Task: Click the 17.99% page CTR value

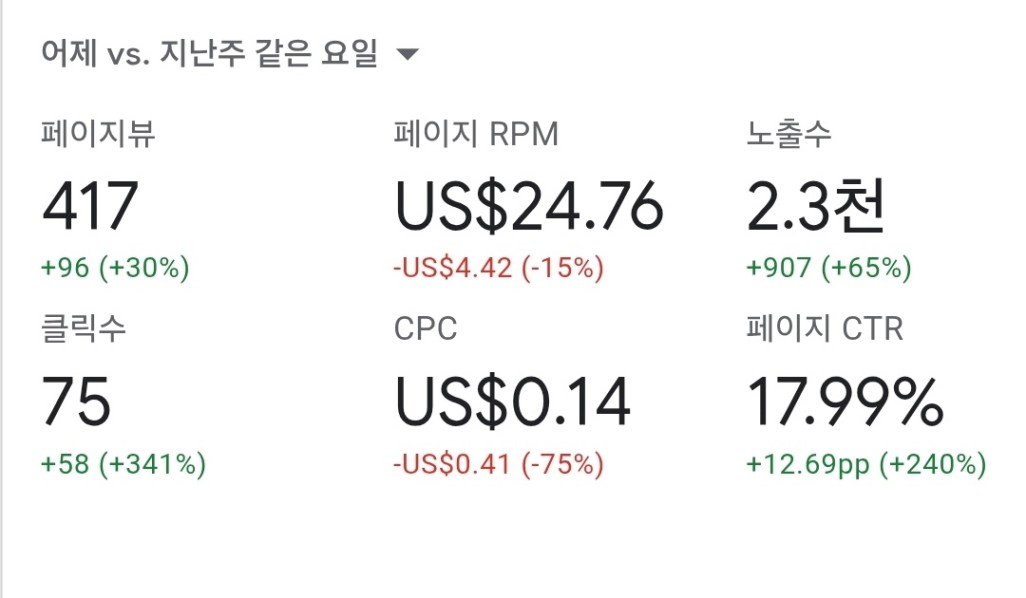Action: click(x=845, y=401)
